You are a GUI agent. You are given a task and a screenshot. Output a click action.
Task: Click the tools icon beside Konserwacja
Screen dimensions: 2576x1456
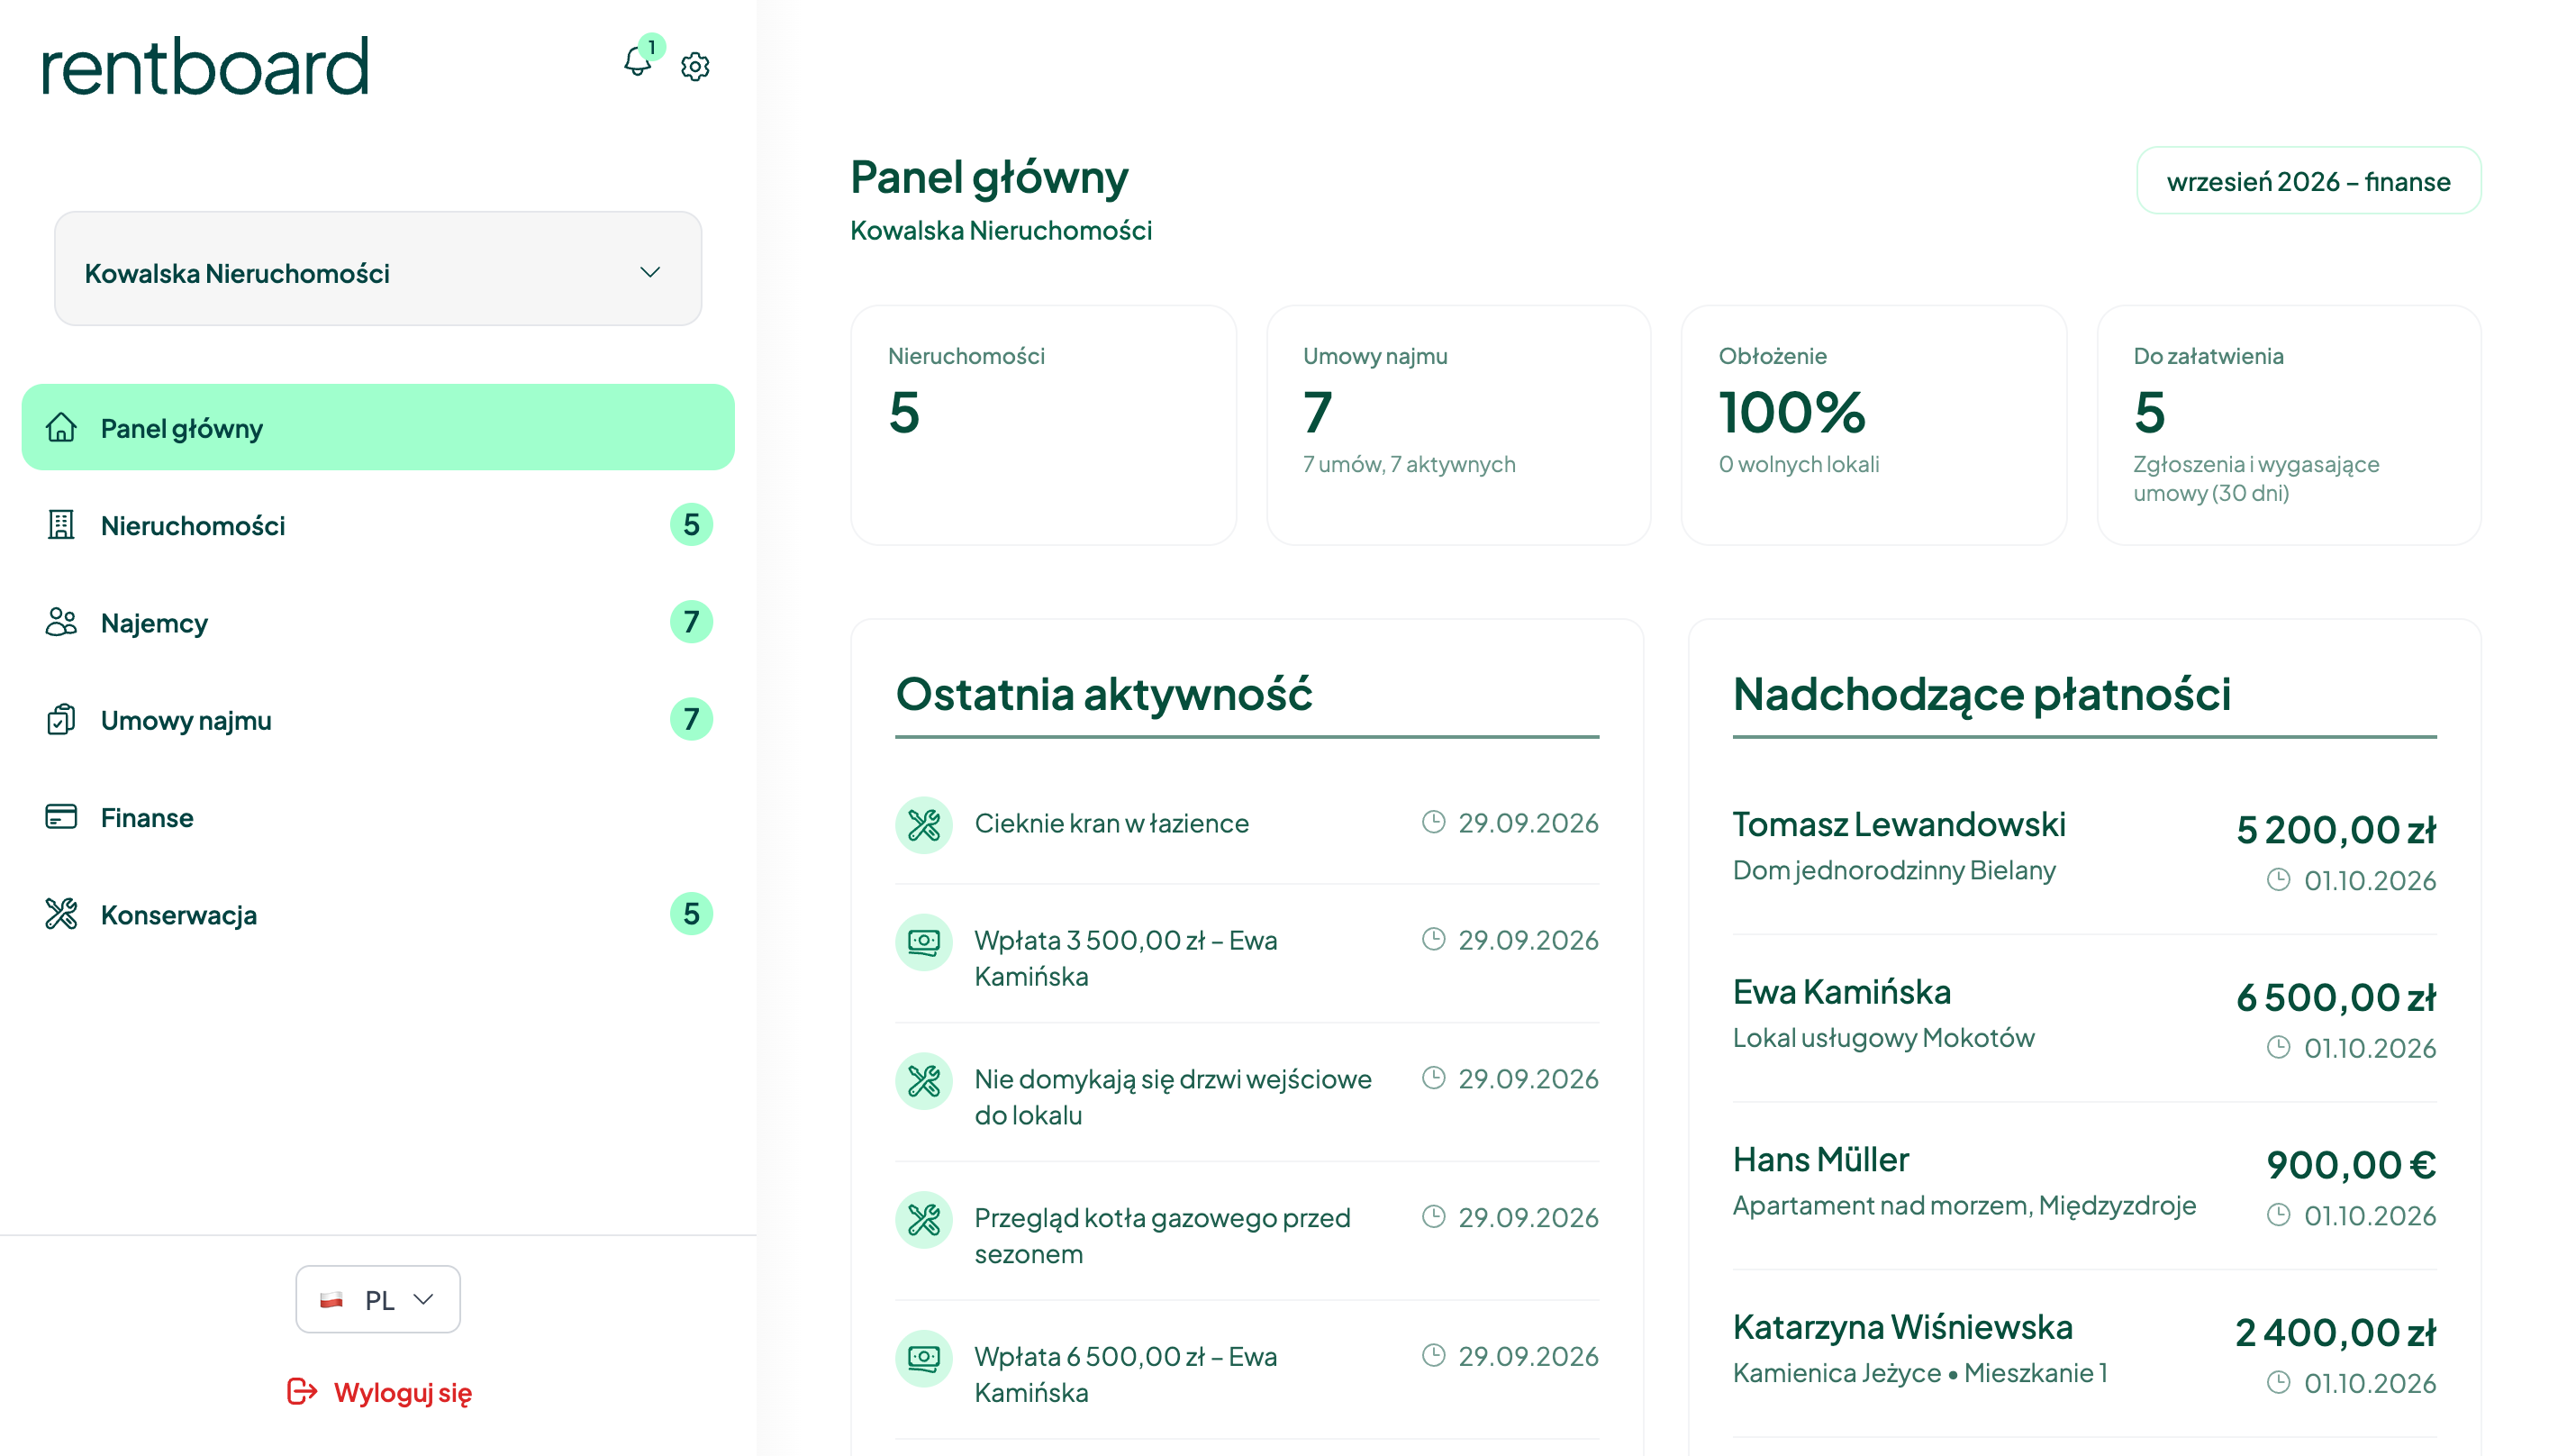[x=61, y=914]
